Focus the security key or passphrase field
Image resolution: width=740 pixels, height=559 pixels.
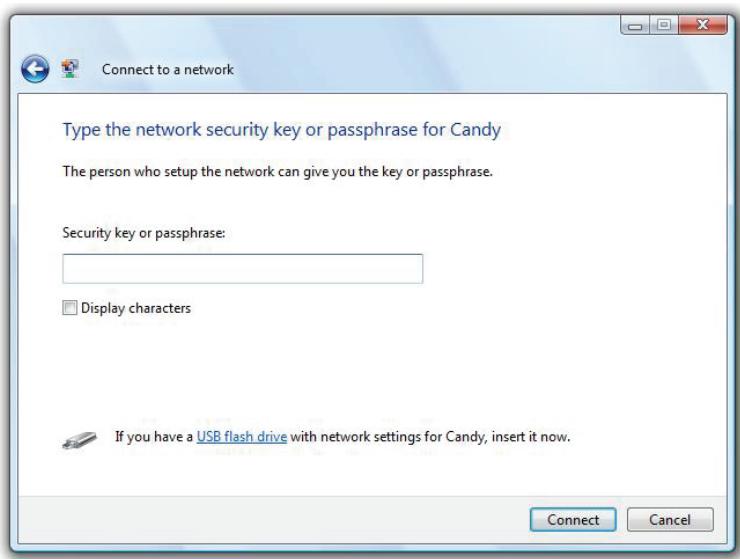[x=243, y=269]
